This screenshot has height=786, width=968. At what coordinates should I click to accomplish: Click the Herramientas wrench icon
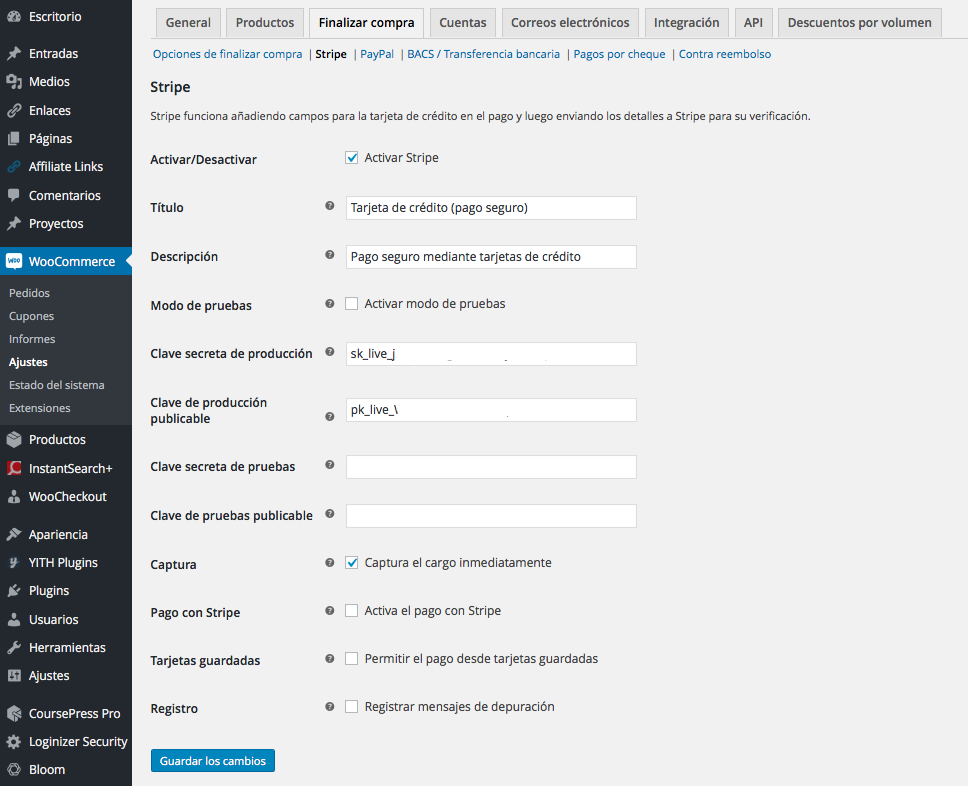coord(14,648)
